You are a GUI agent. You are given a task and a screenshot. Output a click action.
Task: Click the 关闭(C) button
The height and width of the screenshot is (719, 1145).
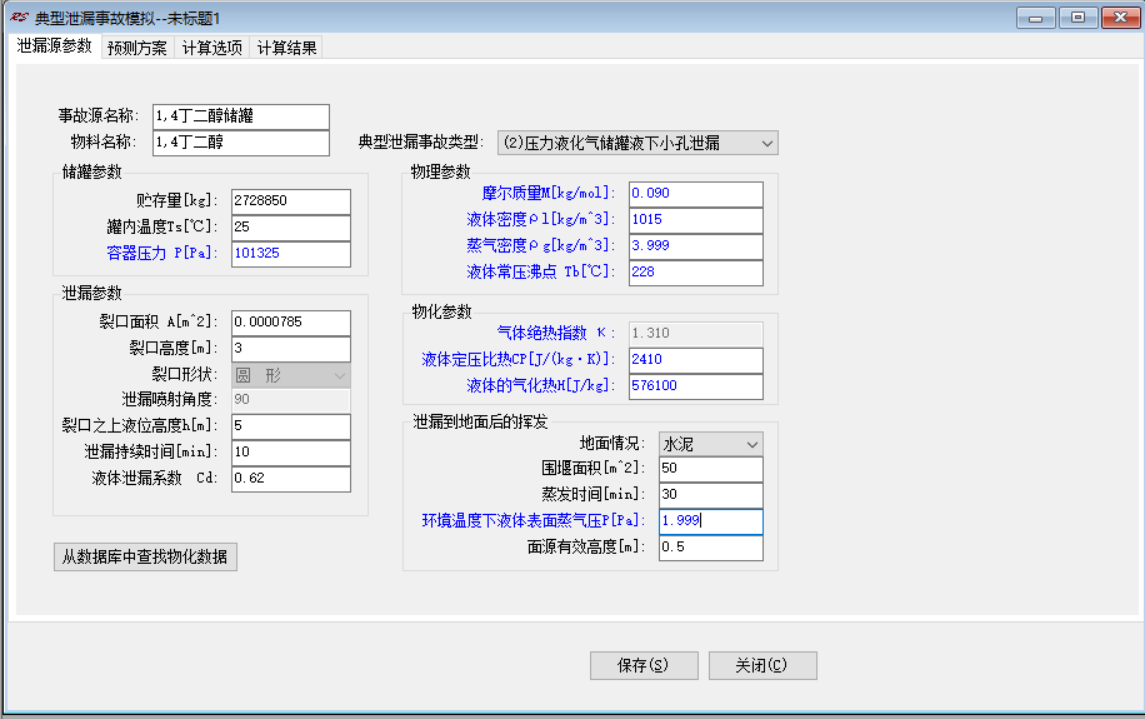click(762, 665)
